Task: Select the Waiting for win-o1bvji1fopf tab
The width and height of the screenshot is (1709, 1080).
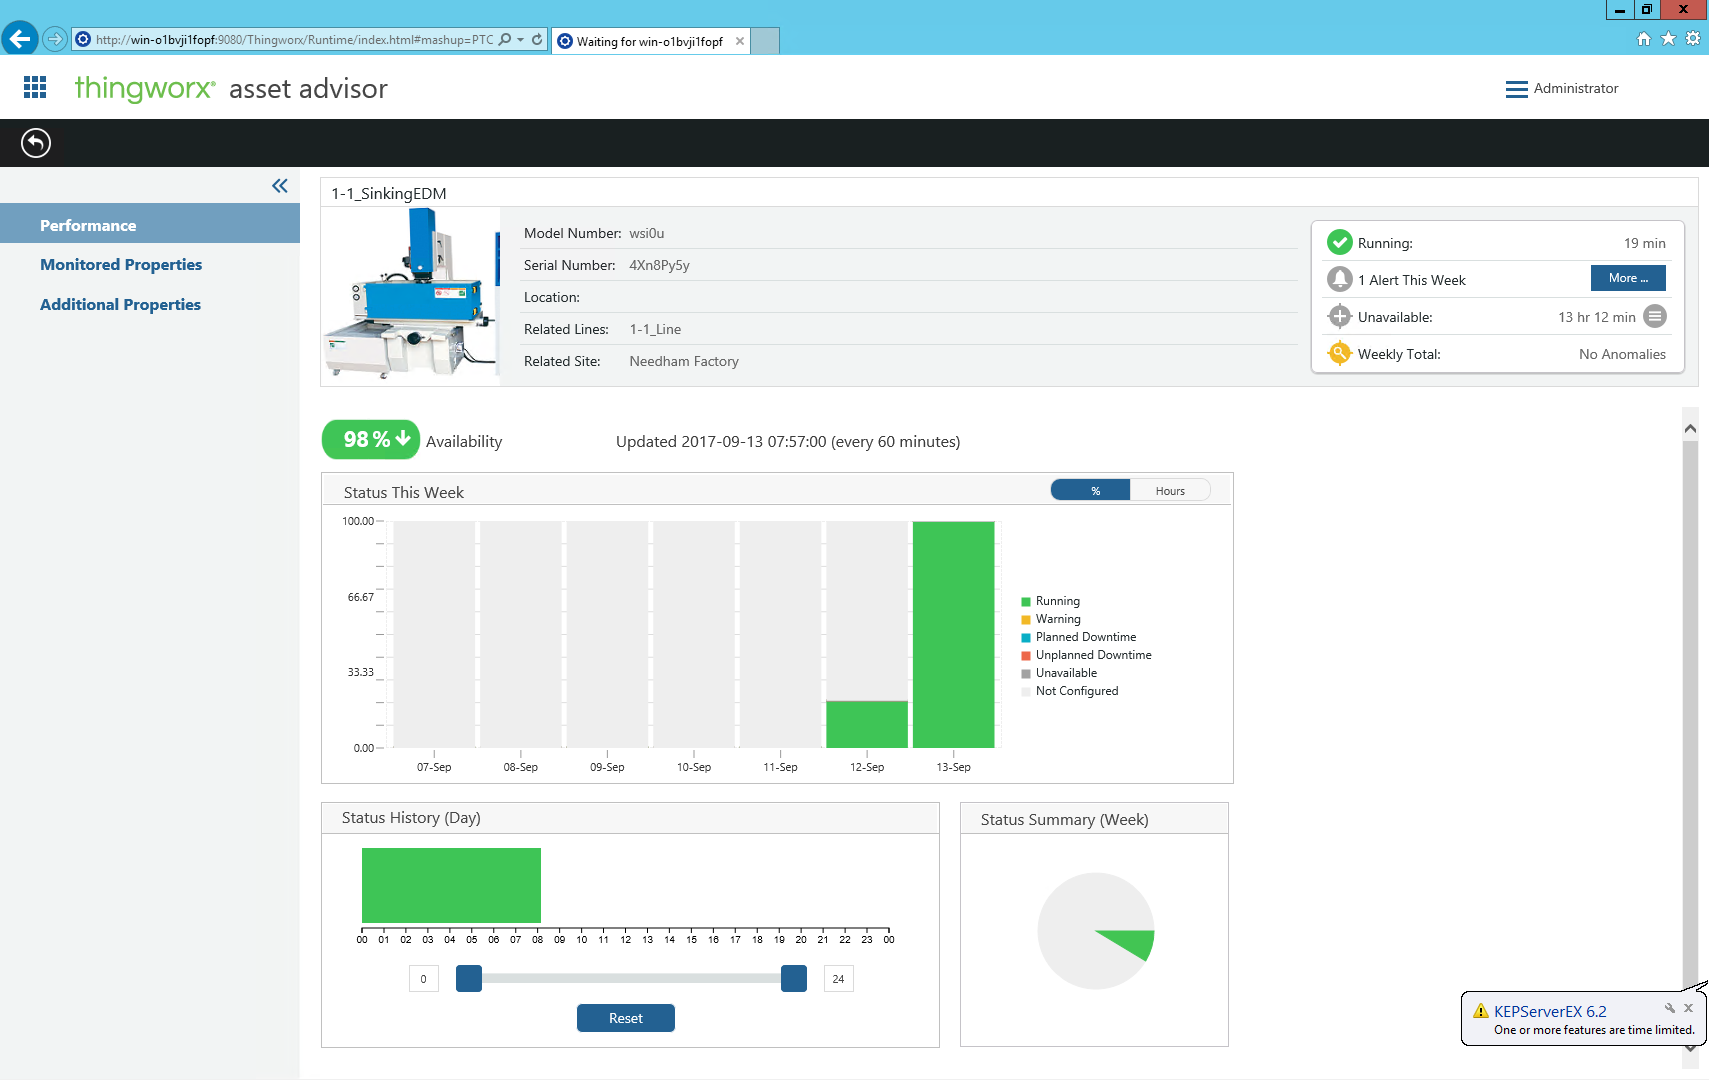Action: [x=649, y=41]
